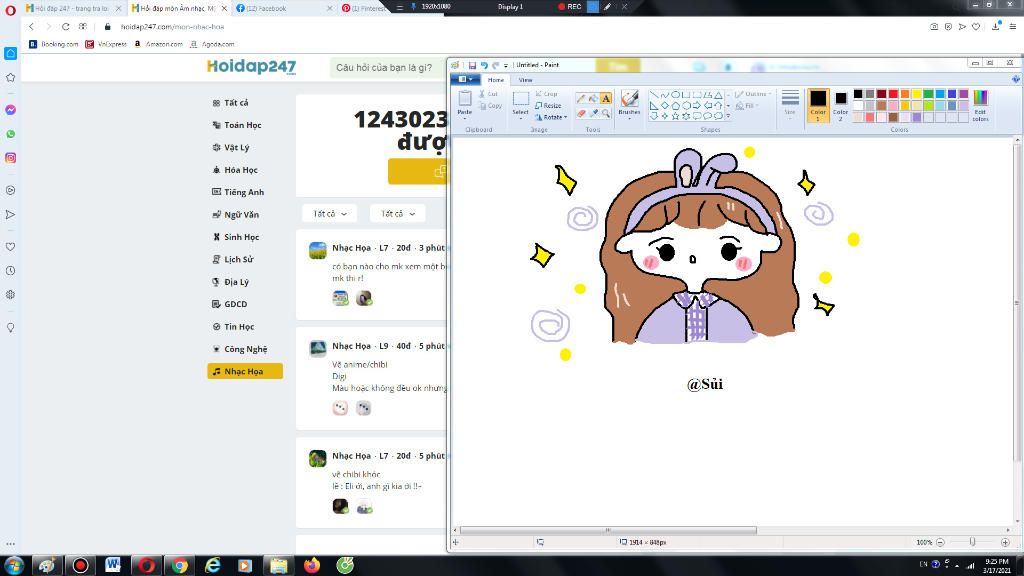Click the Paste clipboard icon

click(464, 99)
